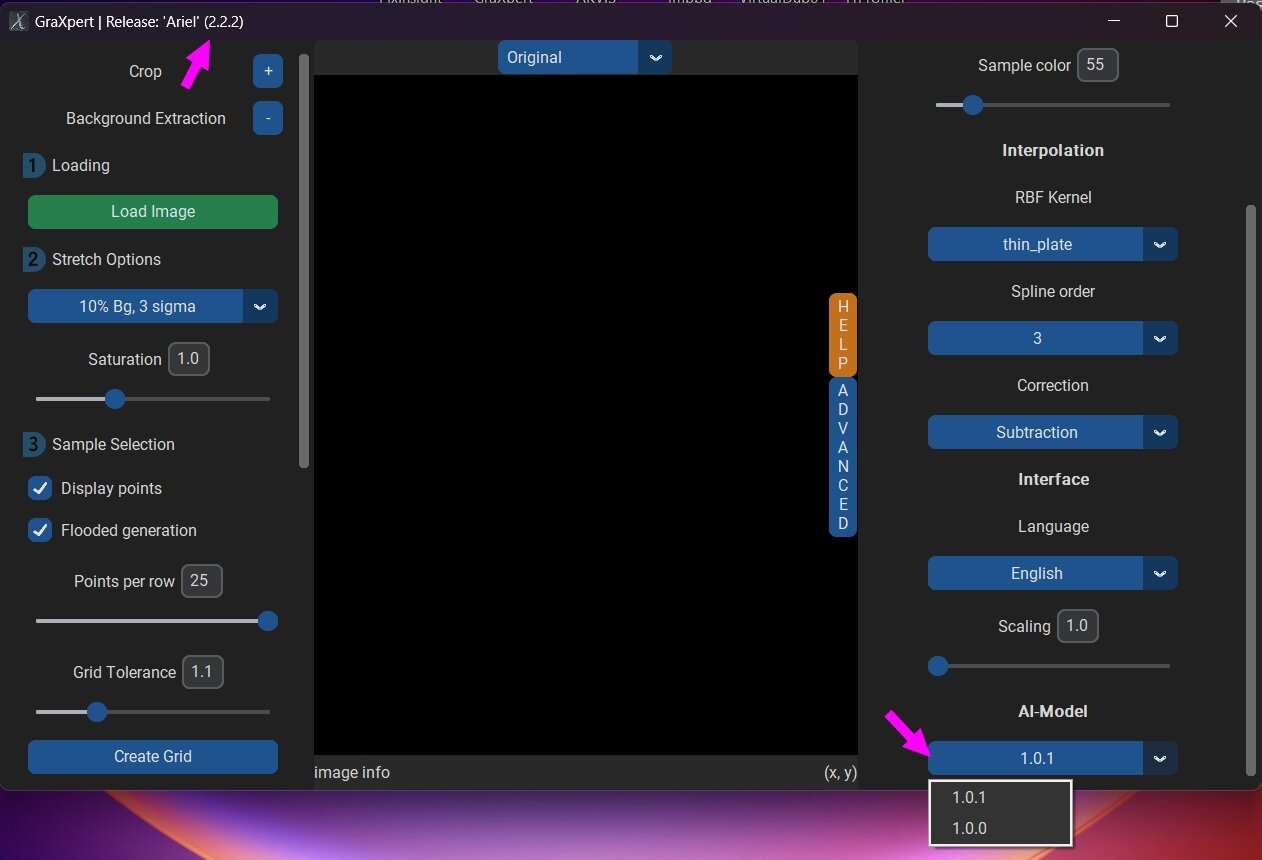
Task: Click the AI-Model 1.0.1 dropdown button
Action: [x=1053, y=758]
